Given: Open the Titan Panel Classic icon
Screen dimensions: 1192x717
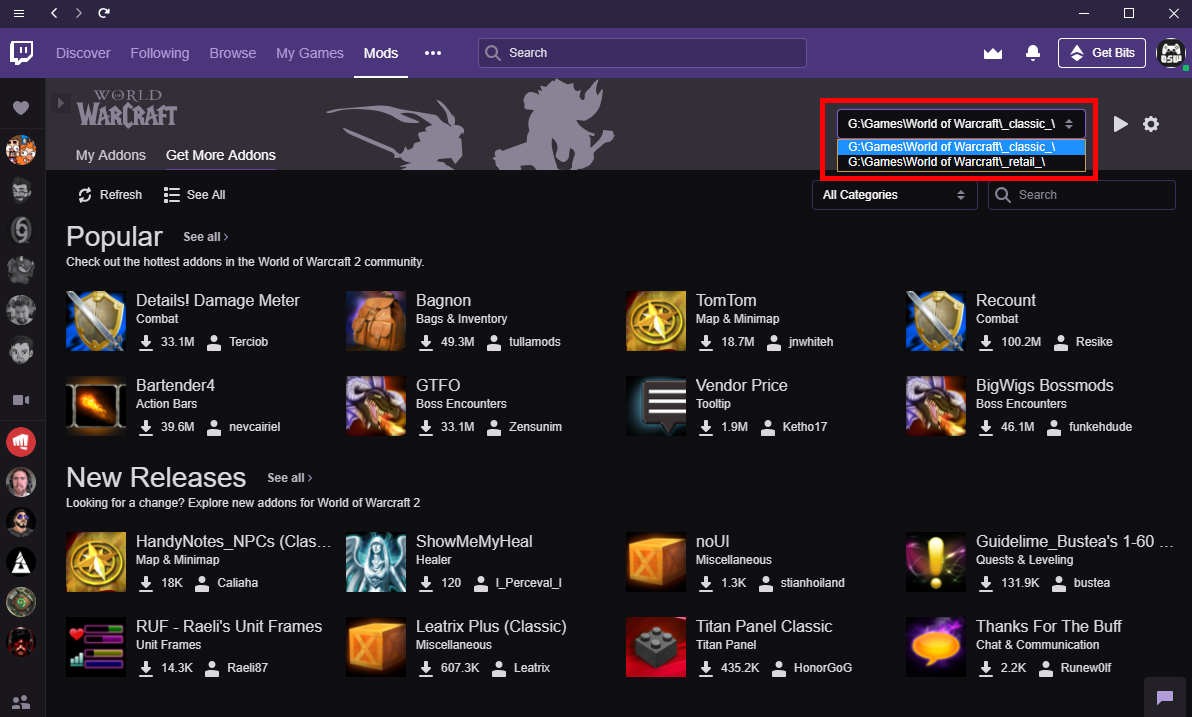Looking at the screenshot, I should tap(656, 647).
